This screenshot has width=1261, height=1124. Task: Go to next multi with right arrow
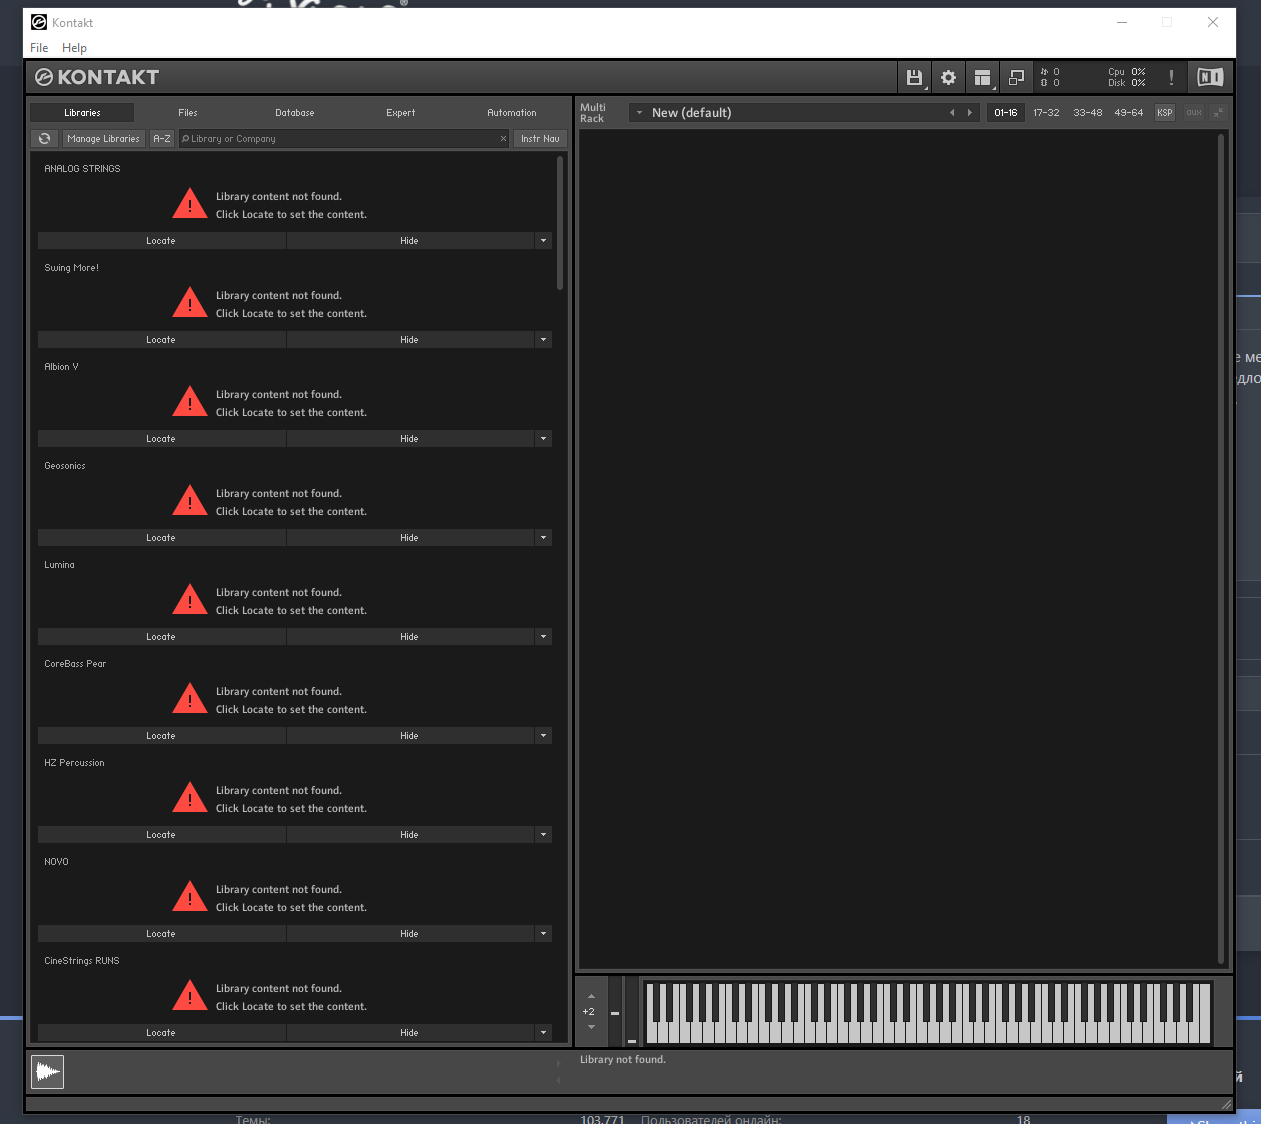pyautogui.click(x=969, y=113)
